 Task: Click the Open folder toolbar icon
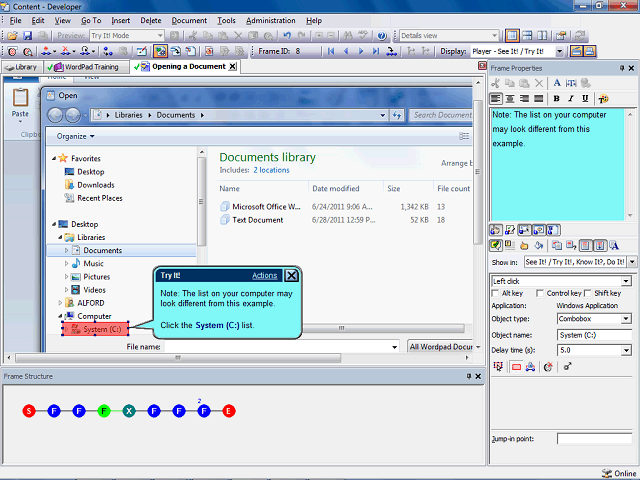12,36
